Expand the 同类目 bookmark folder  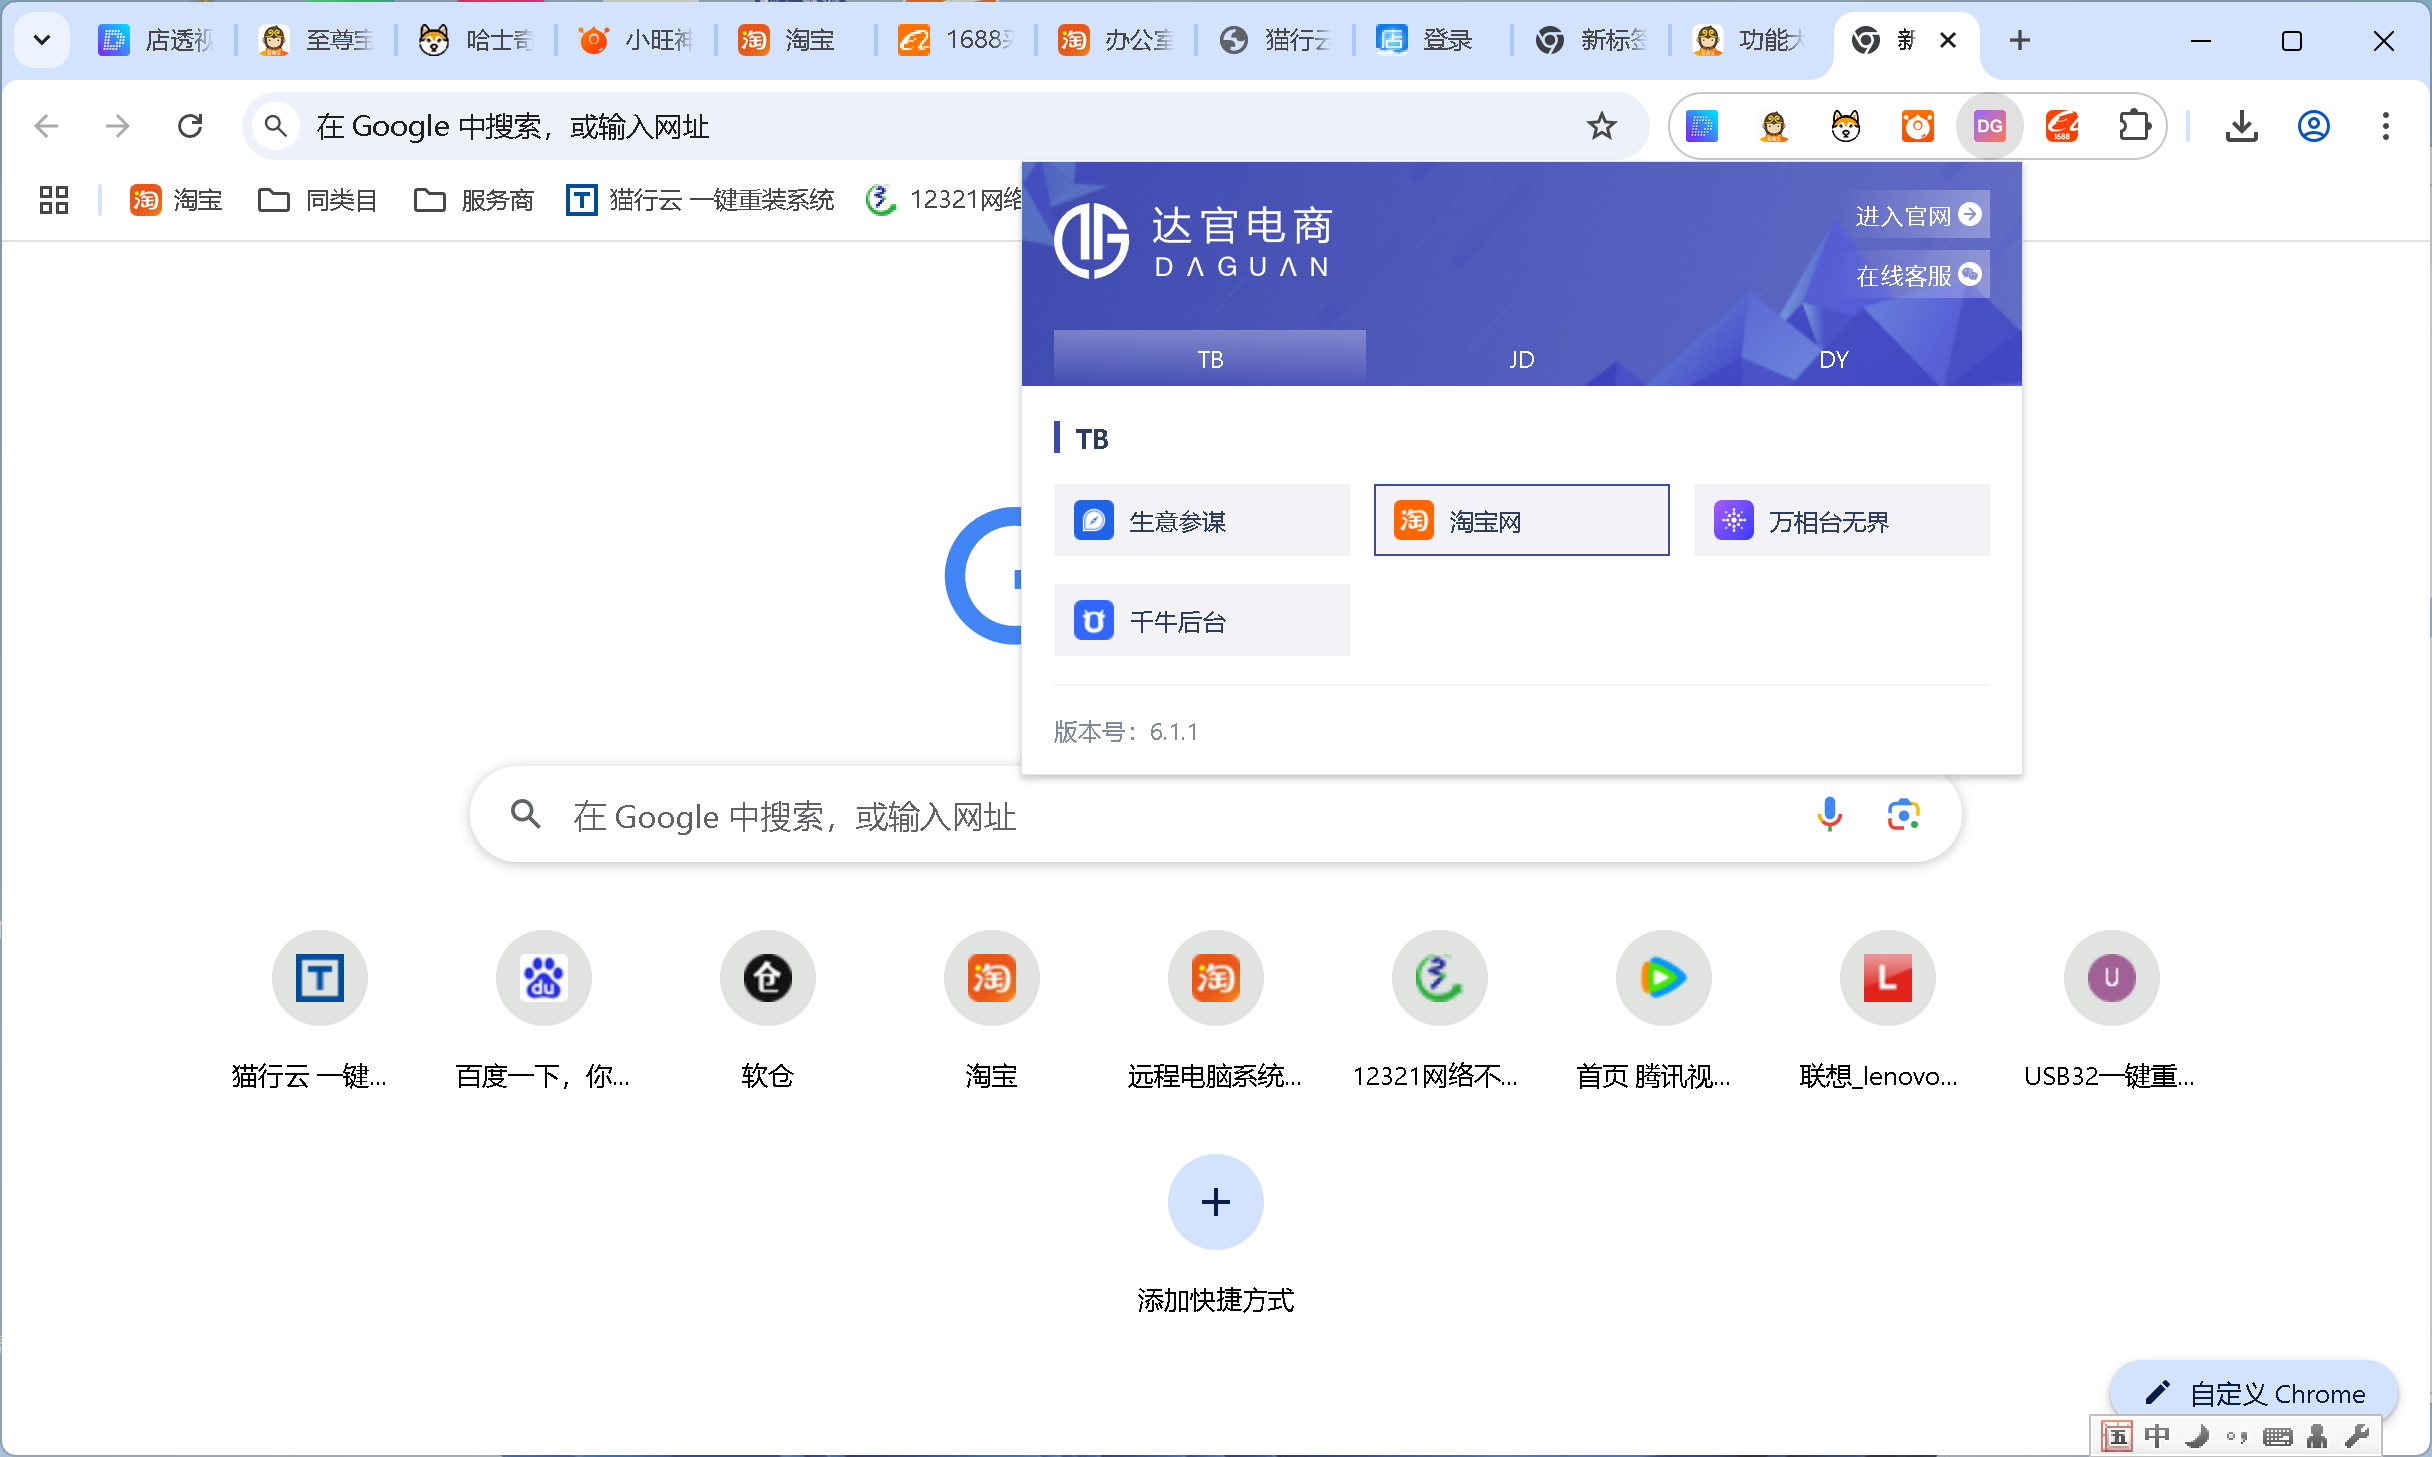click(318, 200)
